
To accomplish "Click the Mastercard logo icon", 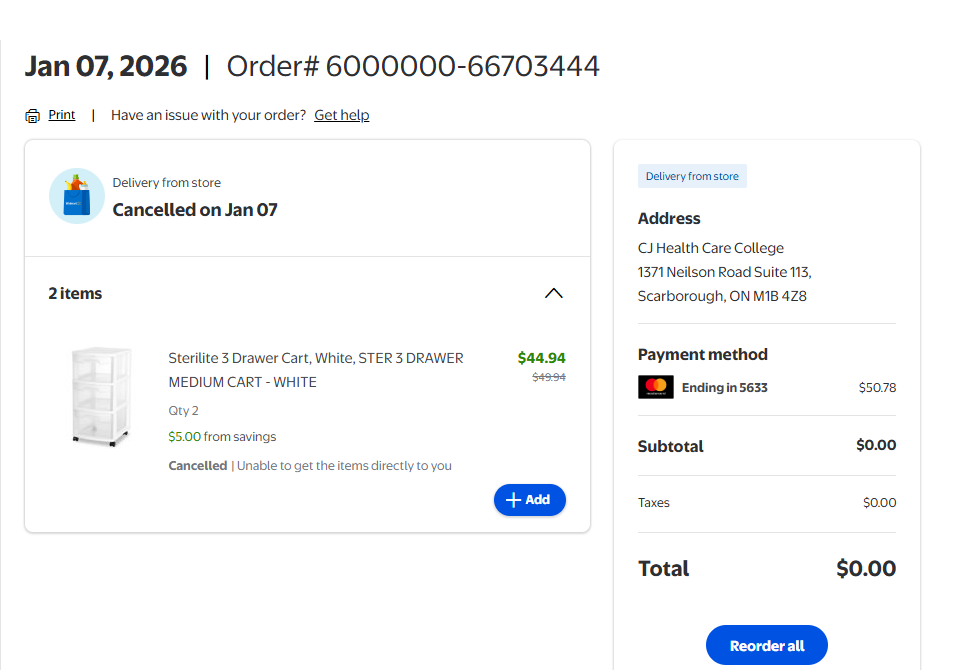I will 655,387.
